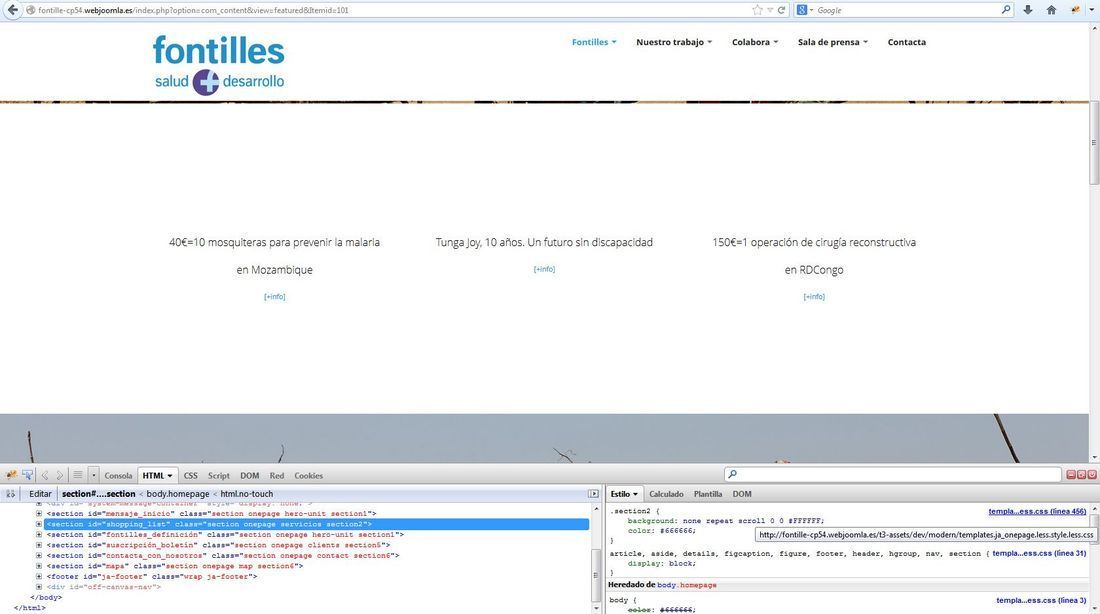Expand off-canvas-nav div node

point(39,587)
